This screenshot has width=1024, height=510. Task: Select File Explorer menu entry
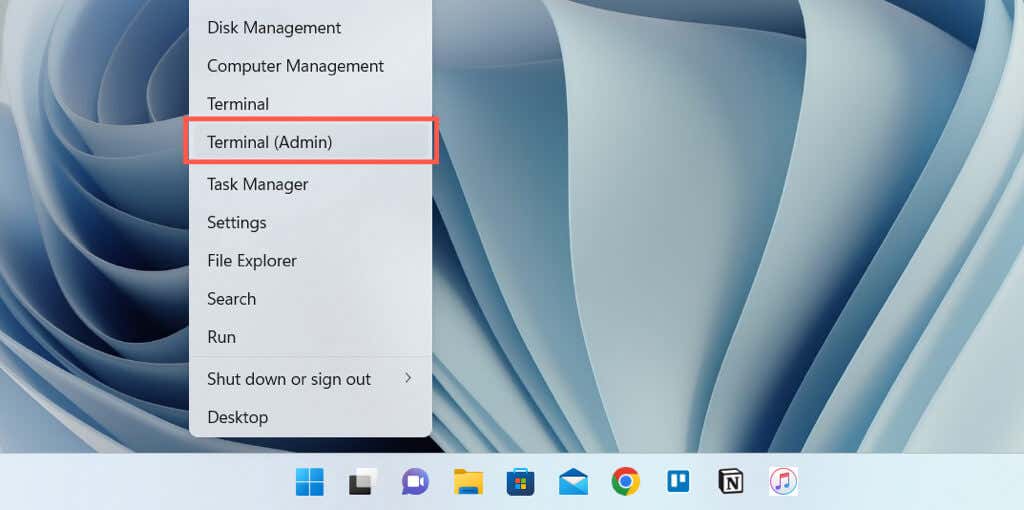310,261
